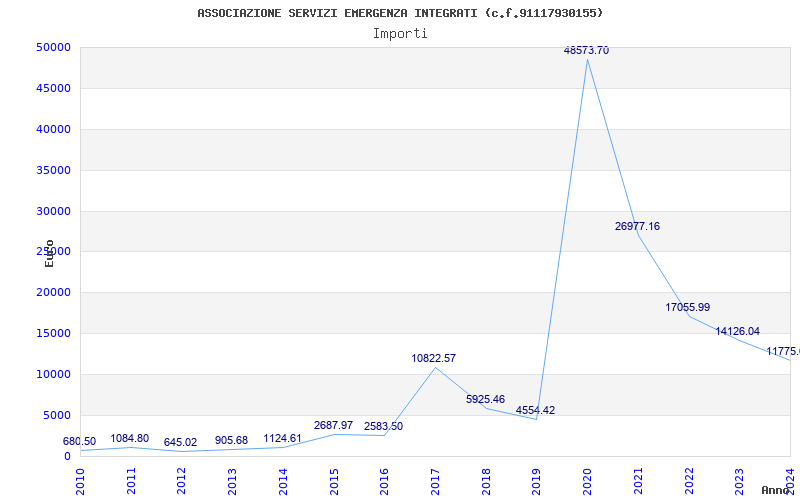Select the data label 1124.61
The height and width of the screenshot is (500, 800).
click(x=282, y=439)
